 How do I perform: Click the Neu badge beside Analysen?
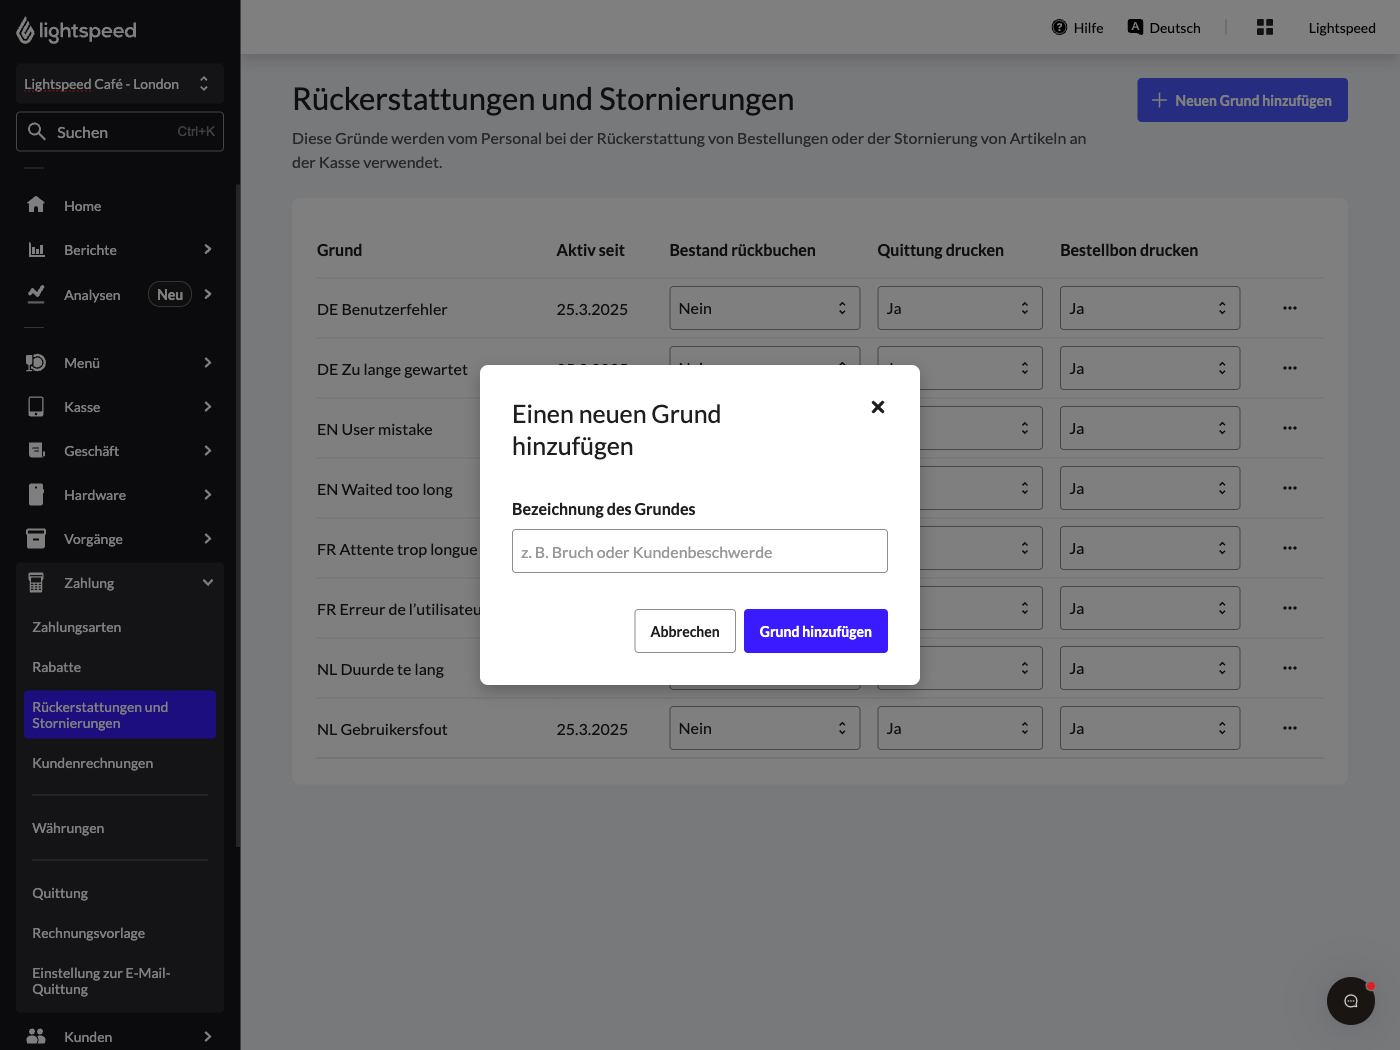[170, 294]
